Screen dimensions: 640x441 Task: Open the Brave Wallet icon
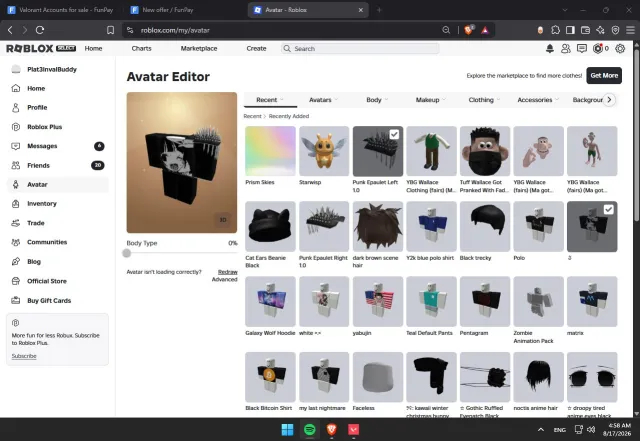[x=585, y=30]
